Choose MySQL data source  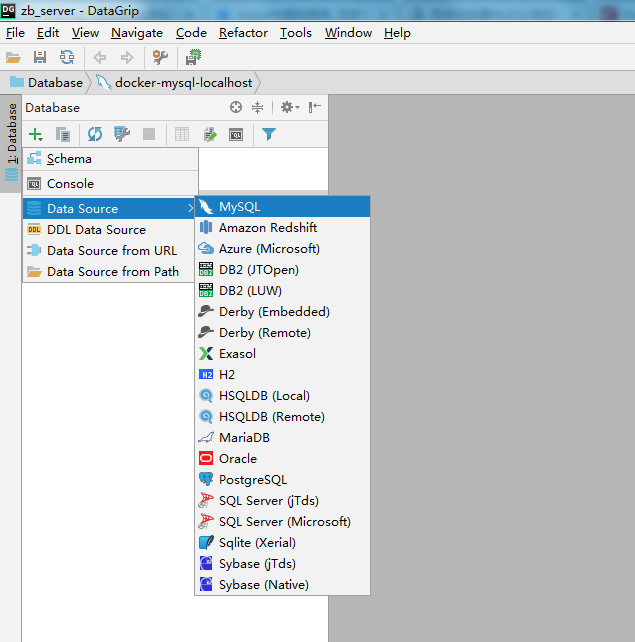(x=282, y=206)
